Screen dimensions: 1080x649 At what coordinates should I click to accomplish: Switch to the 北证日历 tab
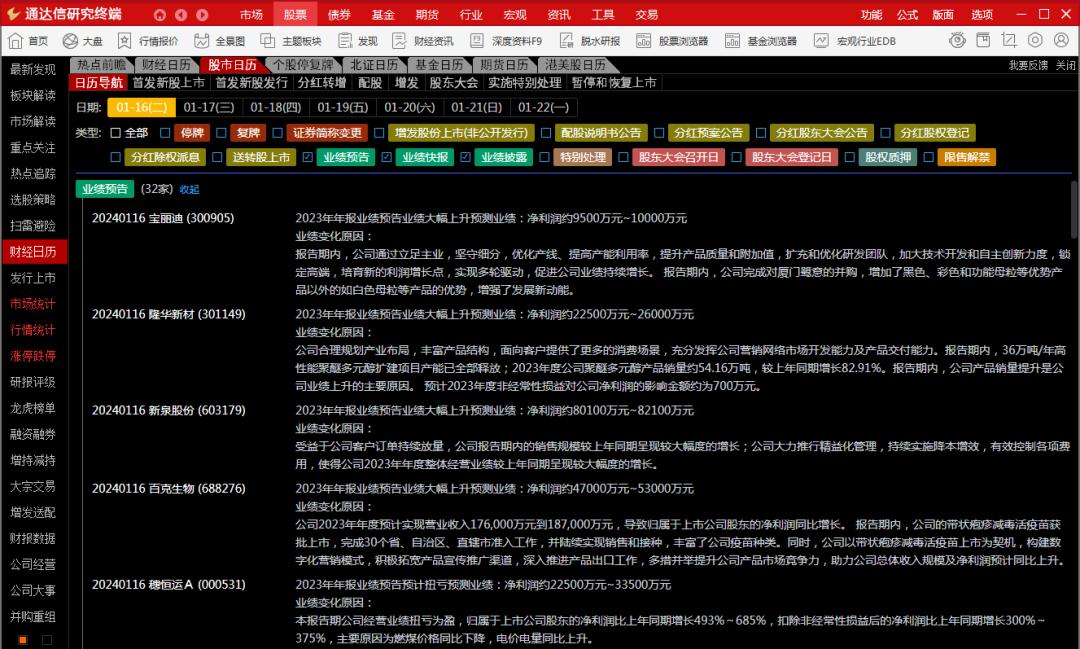tap(373, 65)
